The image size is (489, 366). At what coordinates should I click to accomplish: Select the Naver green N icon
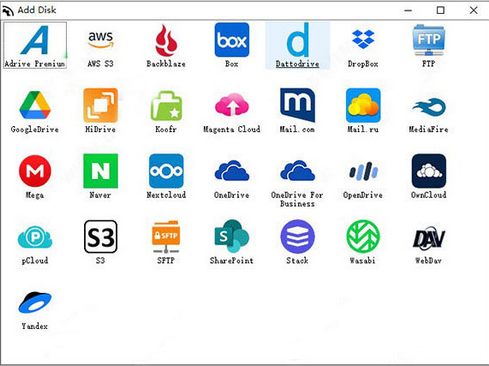click(100, 171)
